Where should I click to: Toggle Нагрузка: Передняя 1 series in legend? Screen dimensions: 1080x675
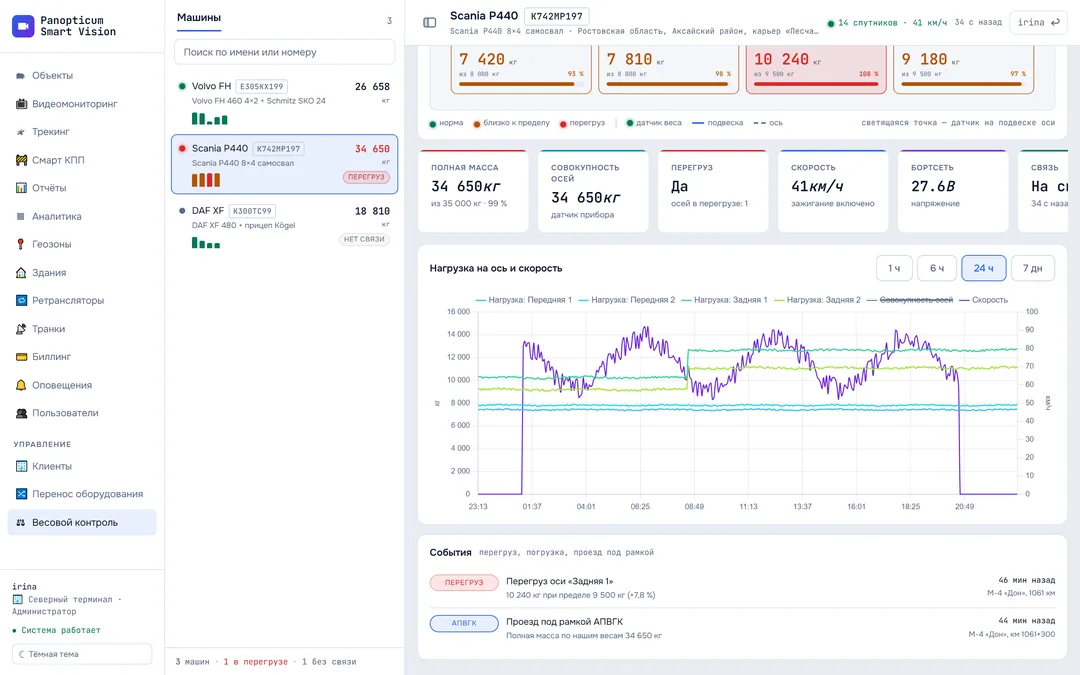click(523, 300)
